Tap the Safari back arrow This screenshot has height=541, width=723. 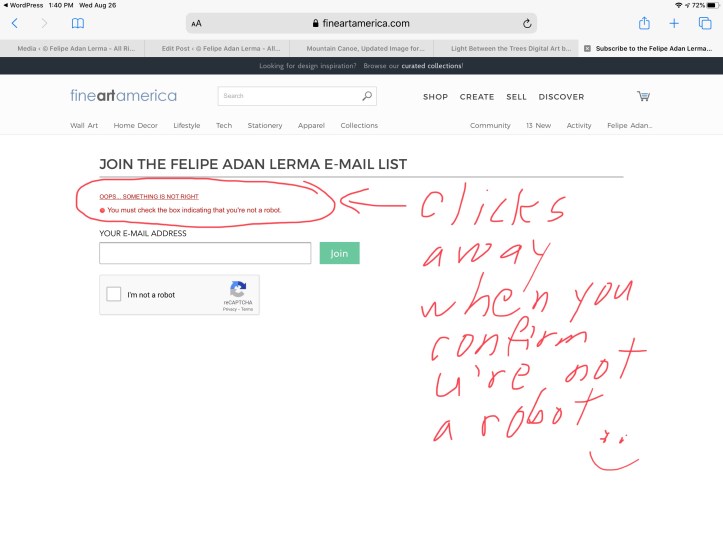[x=15, y=23]
